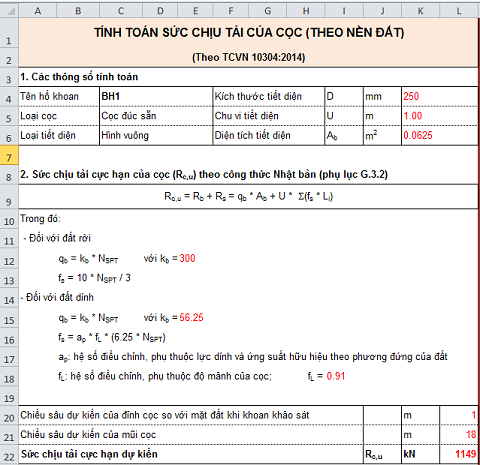Click the 'Tên hố khoan' label cell
This screenshot has height=465, width=480.
pos(59,97)
